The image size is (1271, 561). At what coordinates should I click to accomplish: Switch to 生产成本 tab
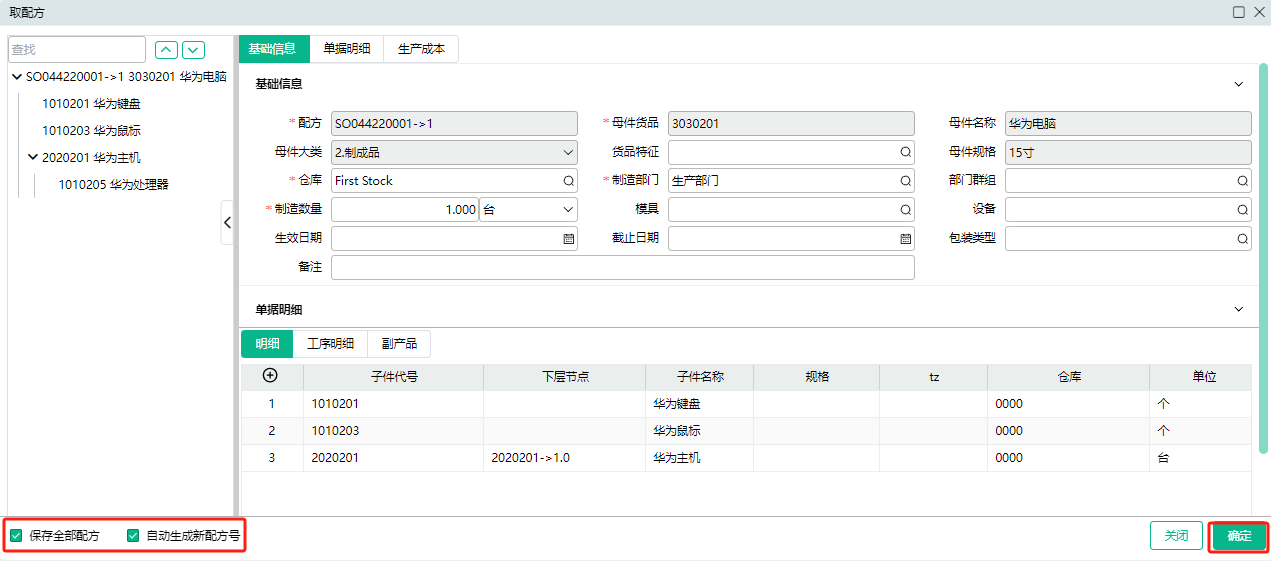[421, 49]
